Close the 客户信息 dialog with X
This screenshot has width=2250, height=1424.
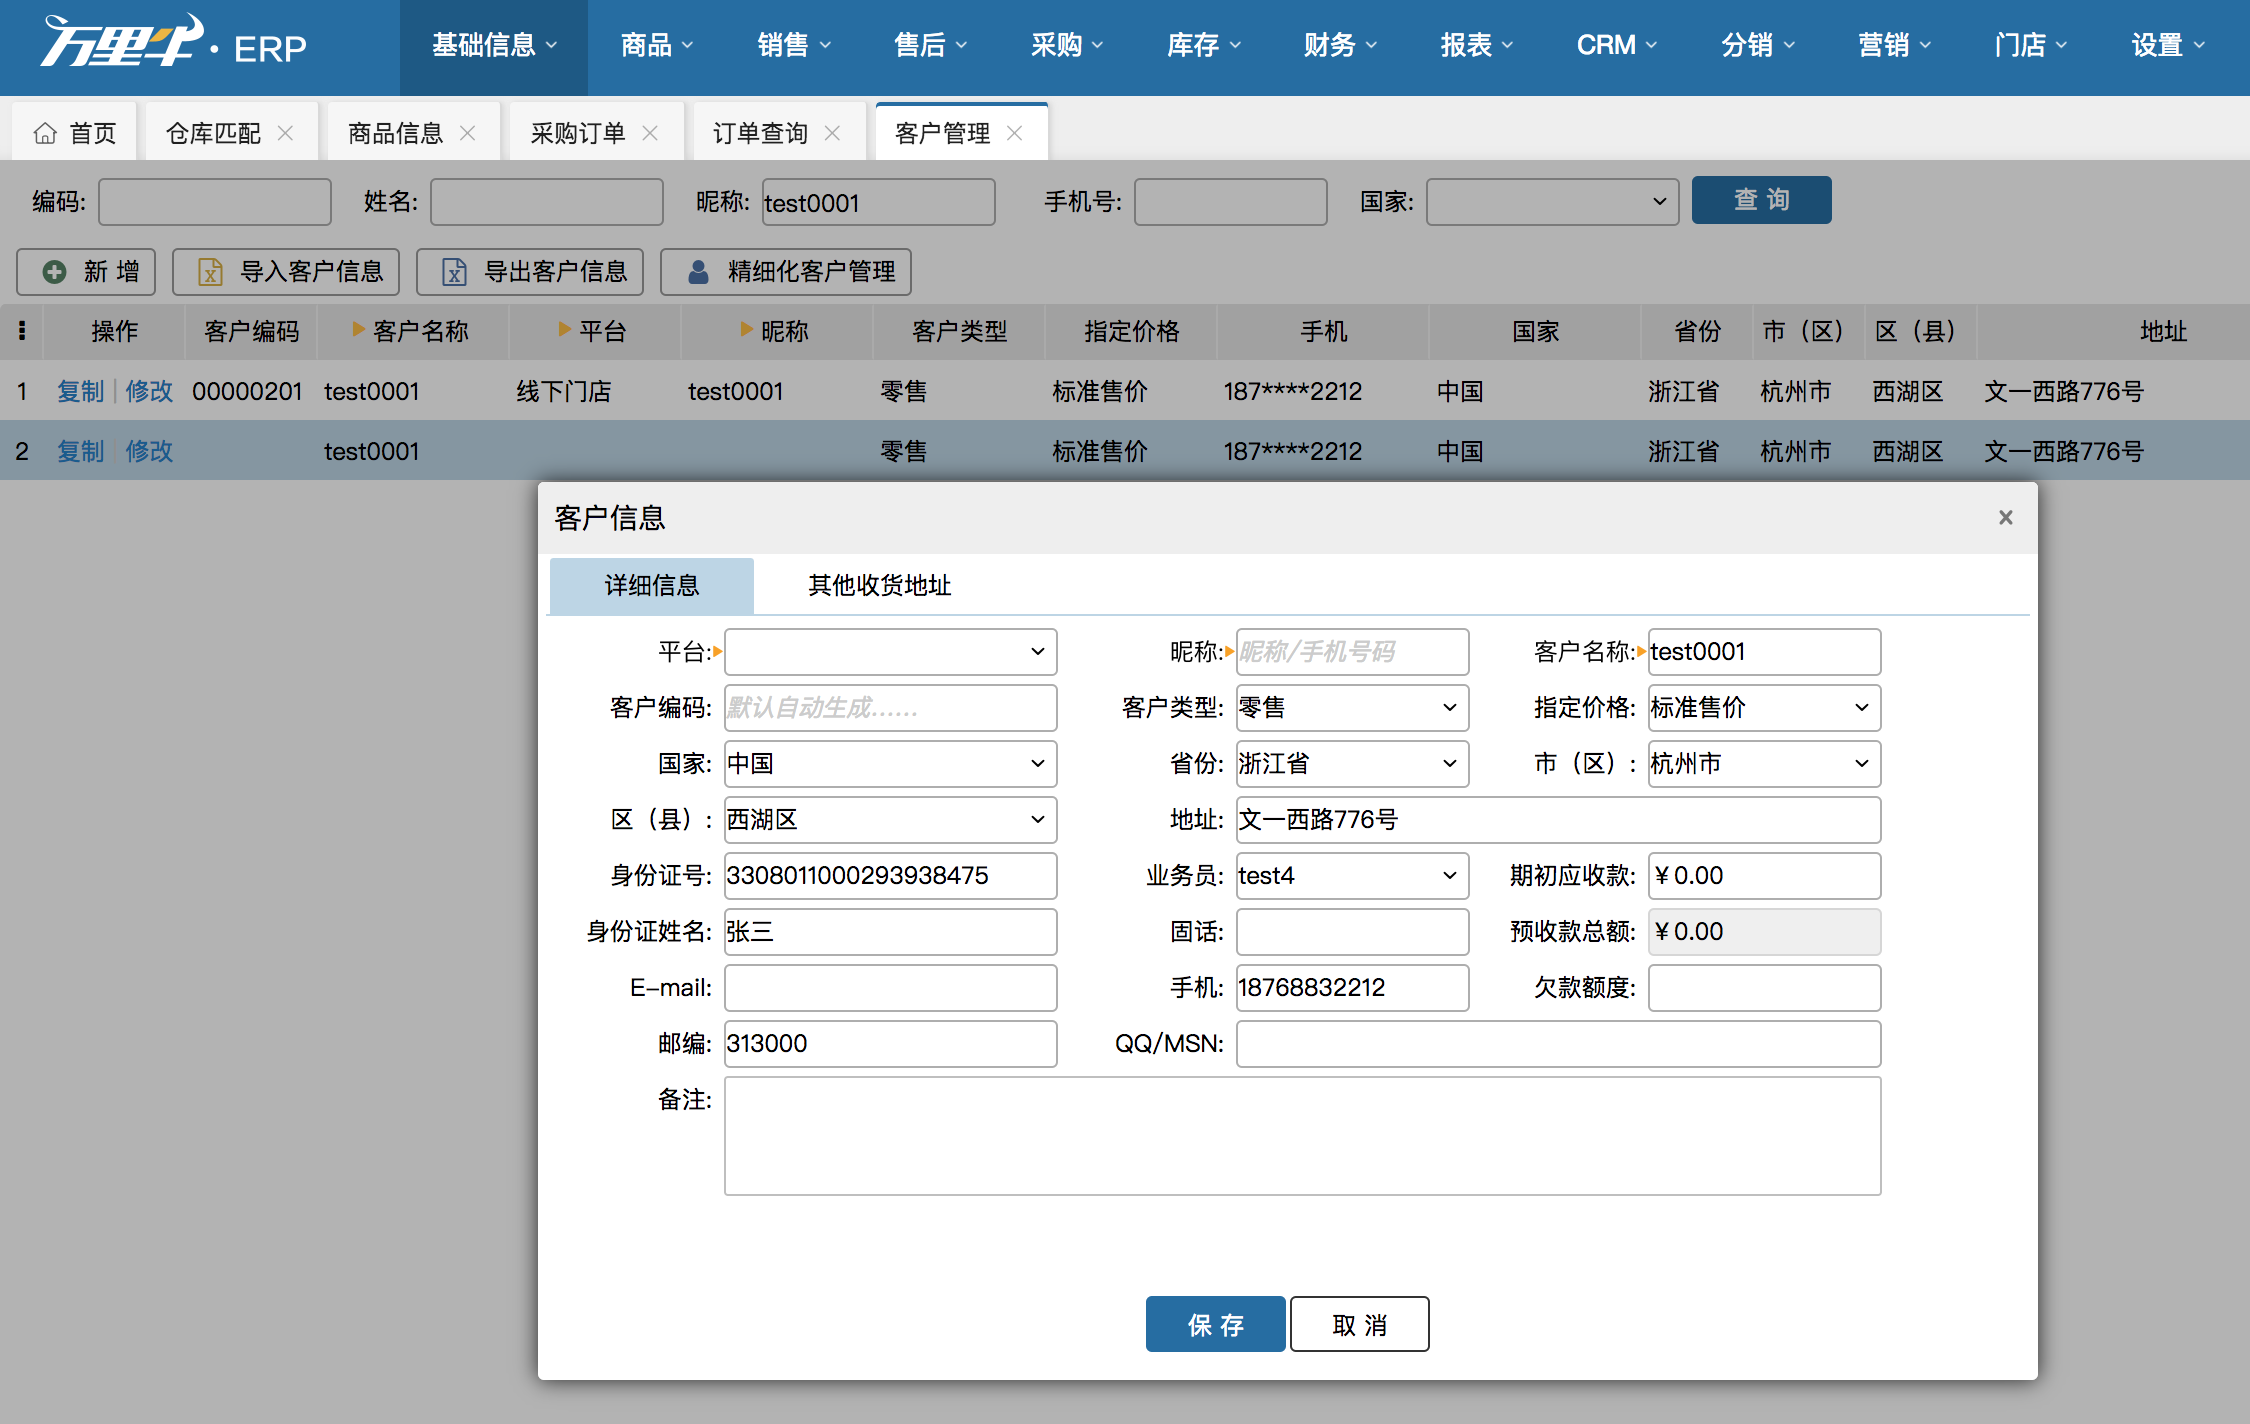pyautogui.click(x=2005, y=517)
